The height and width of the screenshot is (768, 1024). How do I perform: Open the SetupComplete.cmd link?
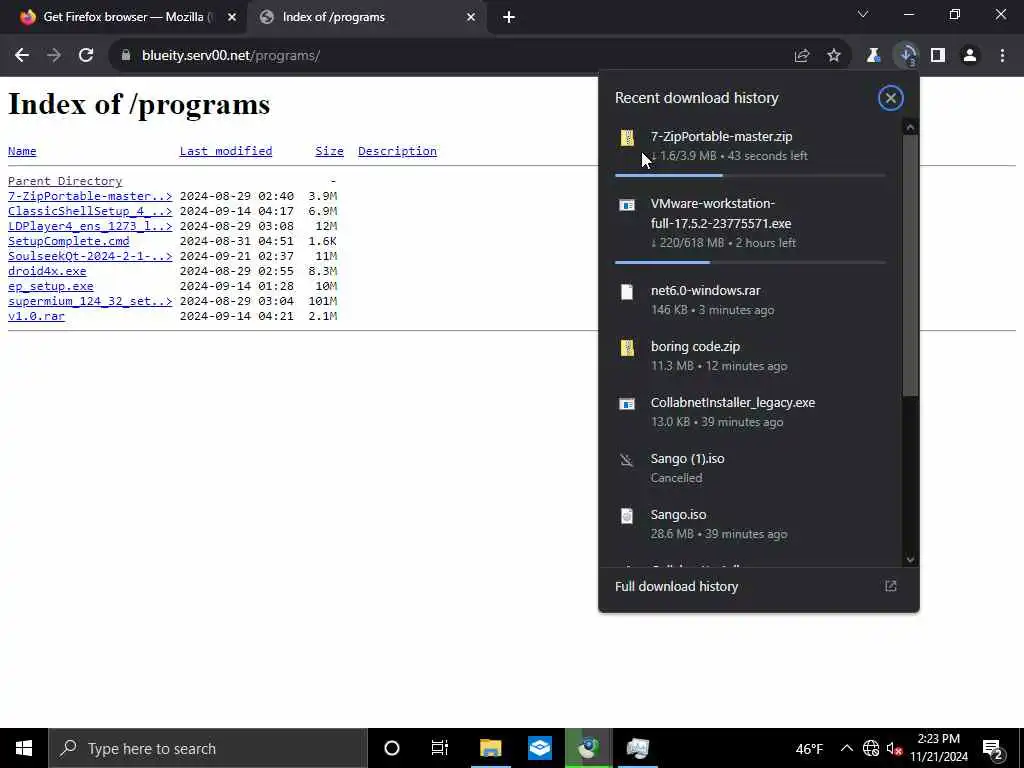click(69, 241)
